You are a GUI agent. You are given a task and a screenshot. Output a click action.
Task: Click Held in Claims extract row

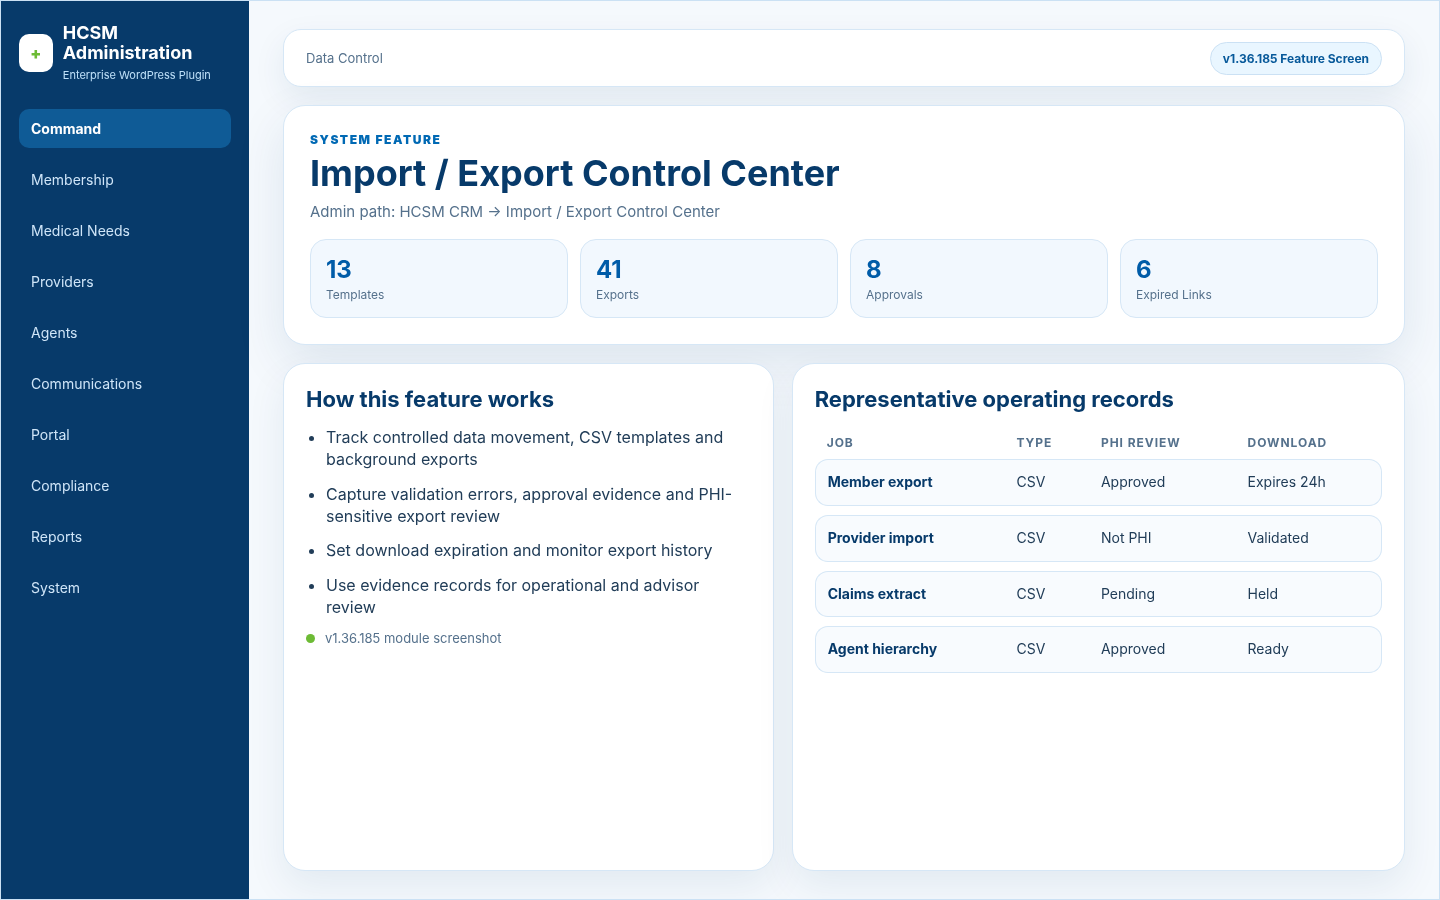tap(1263, 594)
